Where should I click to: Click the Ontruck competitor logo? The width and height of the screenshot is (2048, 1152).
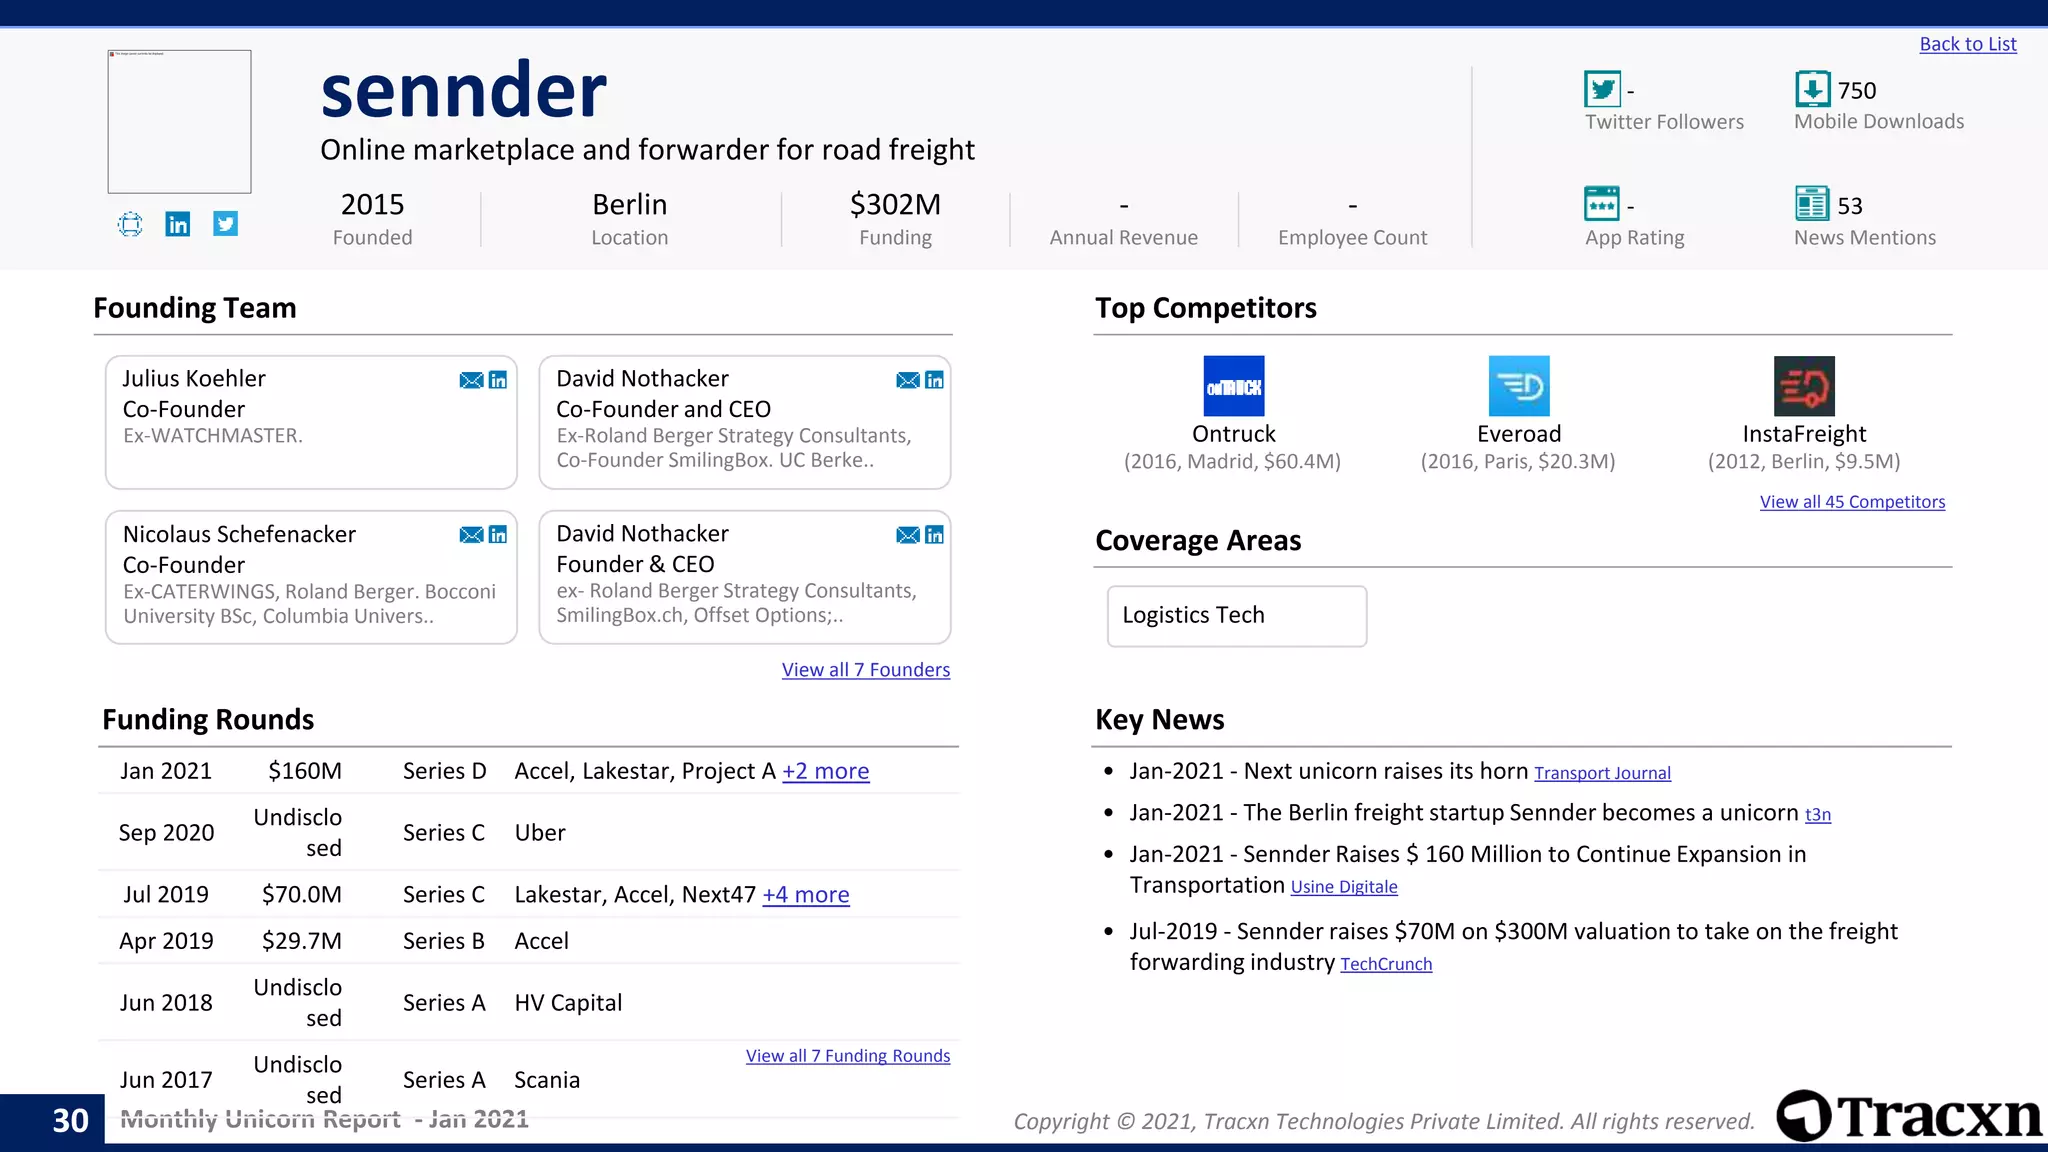point(1234,386)
